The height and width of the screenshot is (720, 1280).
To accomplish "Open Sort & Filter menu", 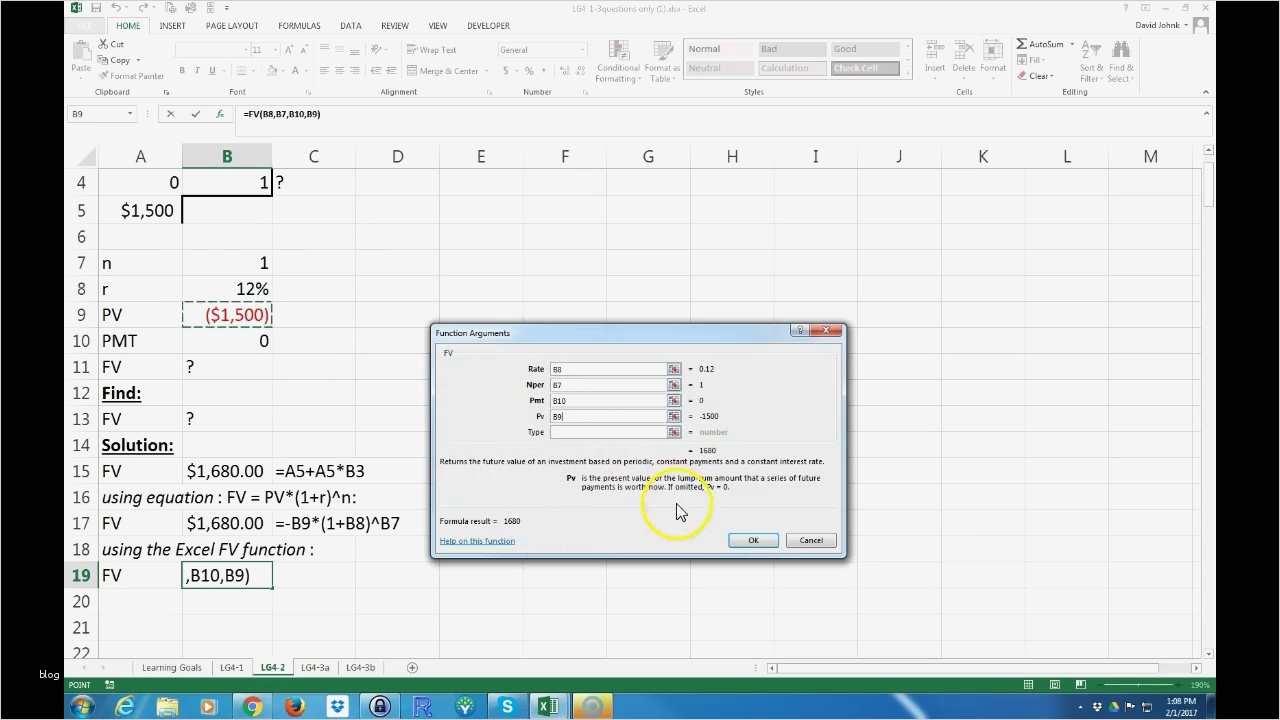I will (x=1090, y=62).
